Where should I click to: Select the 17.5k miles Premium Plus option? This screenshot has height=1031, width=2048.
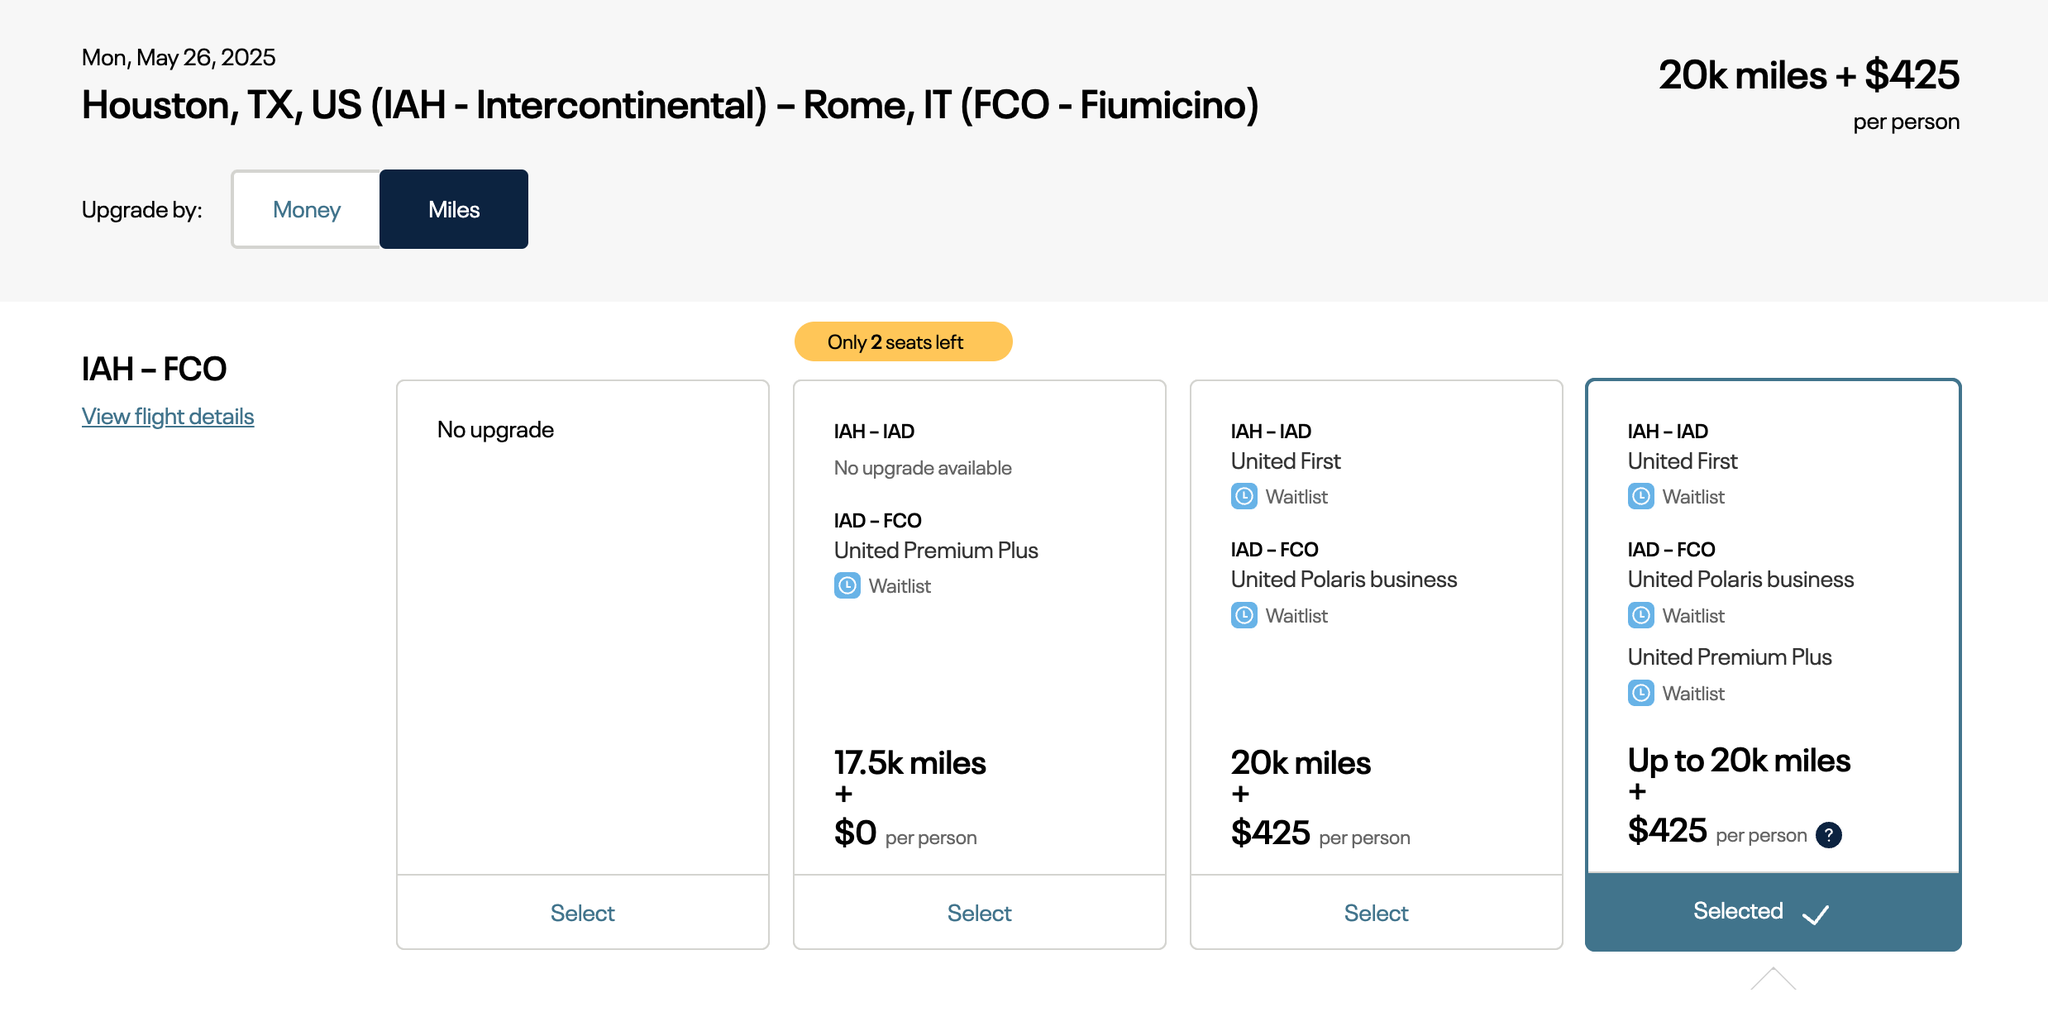coord(980,913)
